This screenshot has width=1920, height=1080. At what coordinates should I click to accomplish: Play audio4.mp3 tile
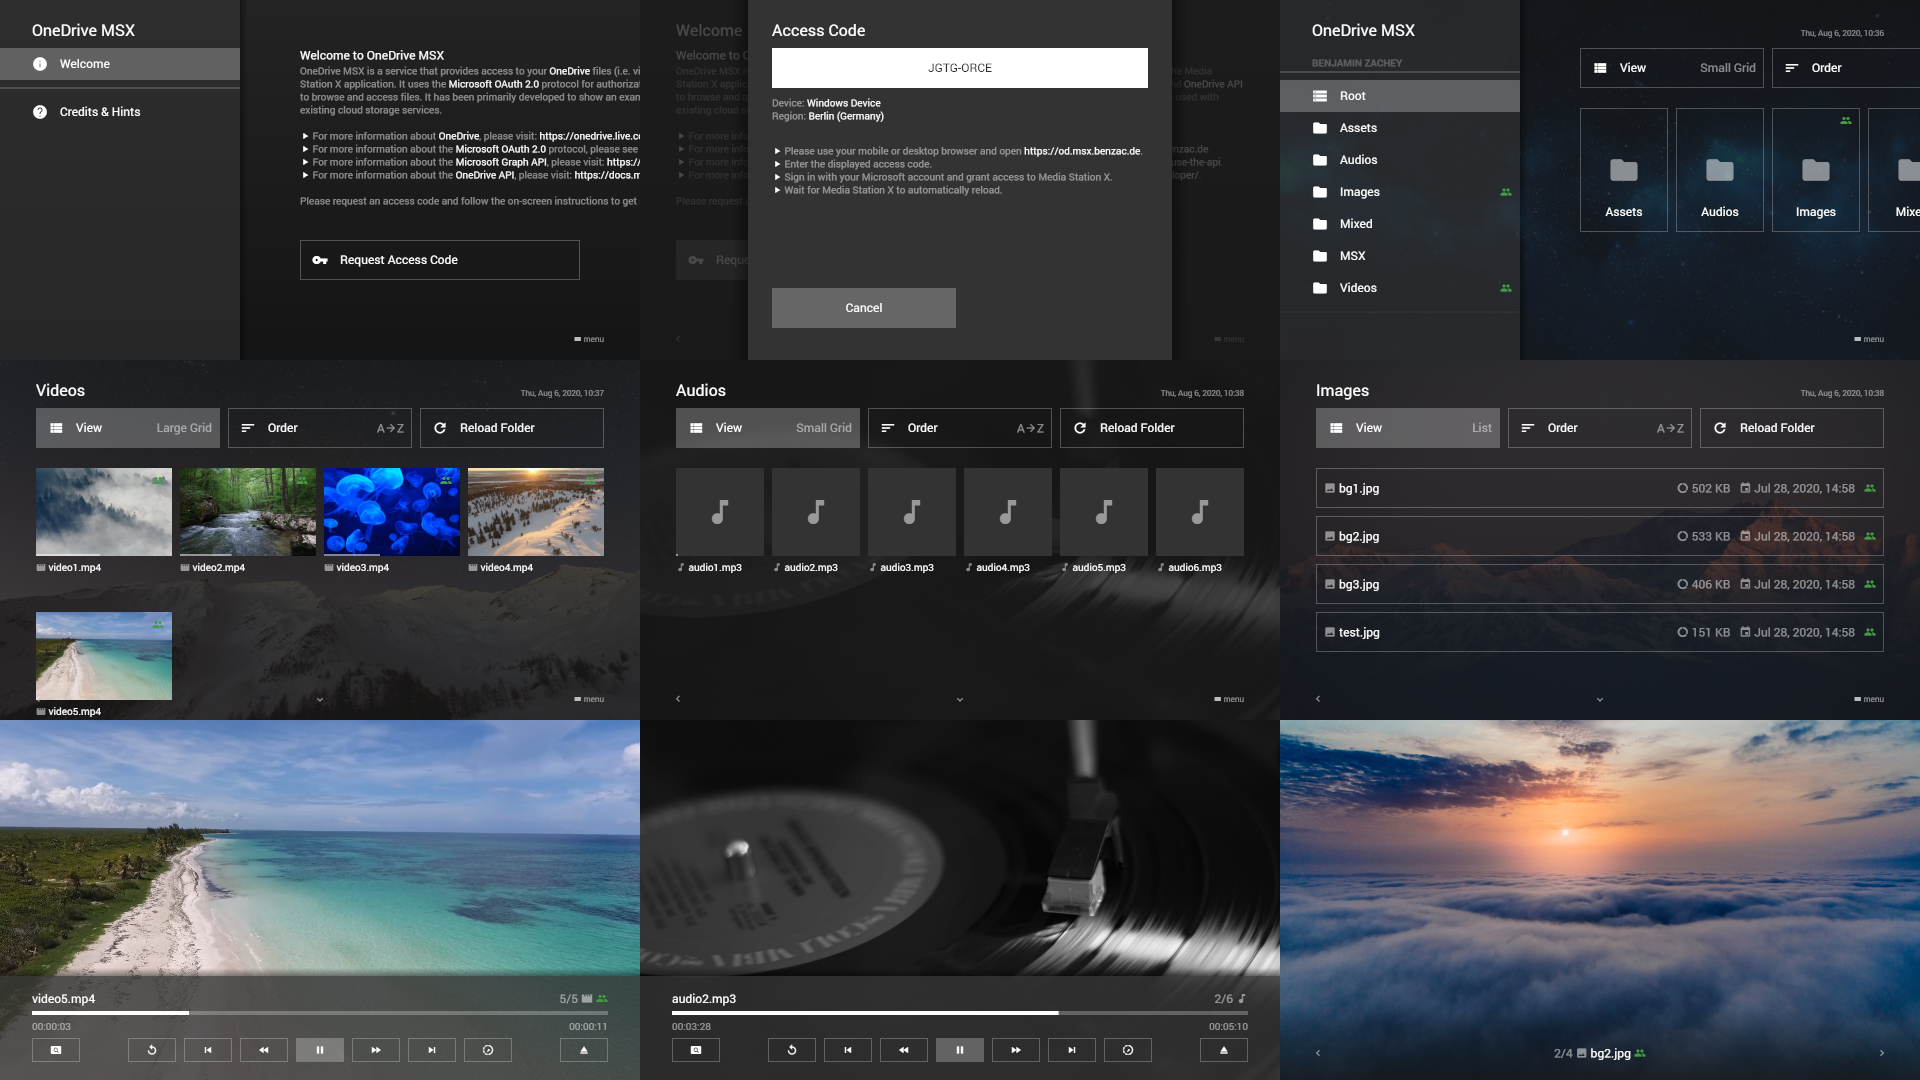pyautogui.click(x=1008, y=512)
